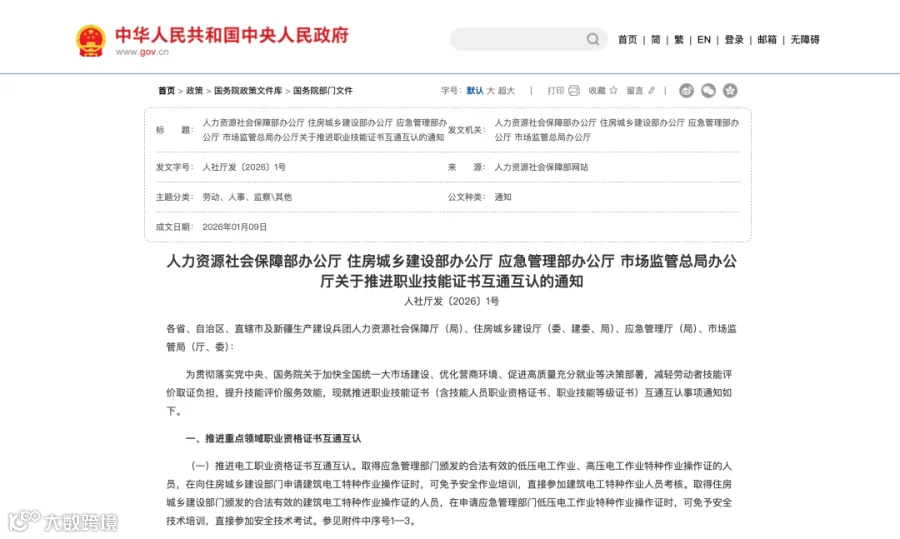Share via the WeChat icon
The width and height of the screenshot is (900, 539).
tap(708, 91)
